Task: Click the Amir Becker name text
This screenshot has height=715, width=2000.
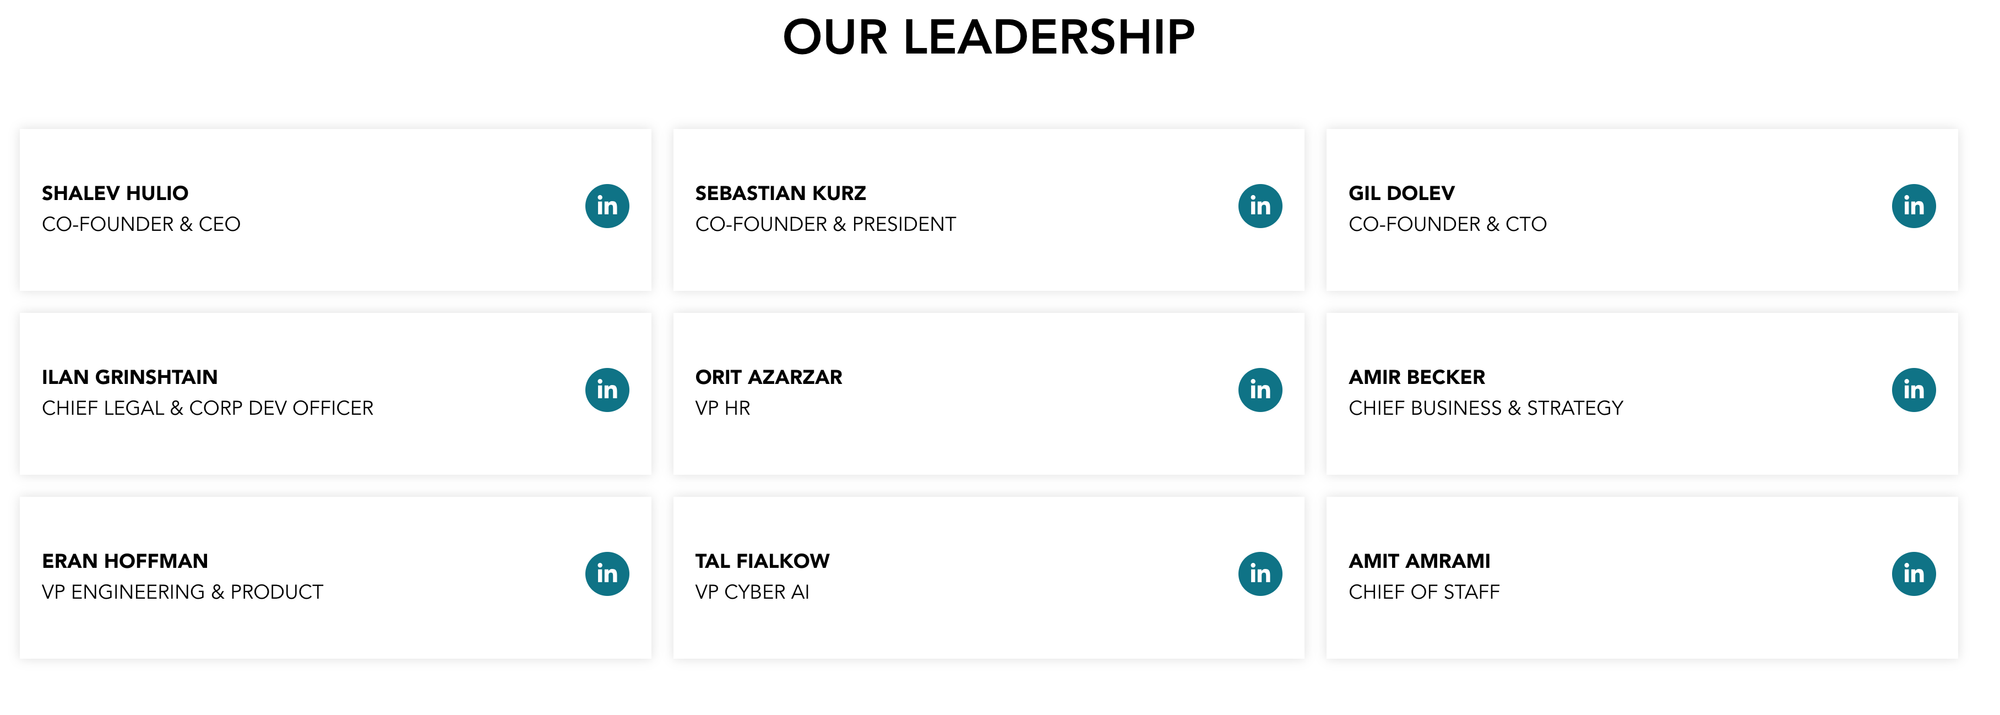Action: pyautogui.click(x=1416, y=377)
